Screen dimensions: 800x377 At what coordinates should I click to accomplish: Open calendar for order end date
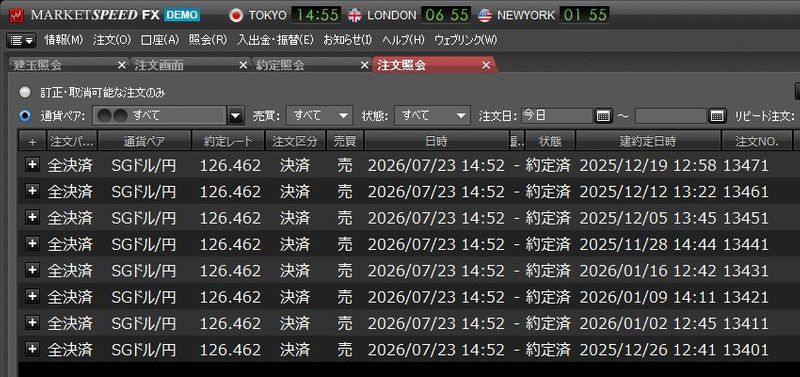(717, 116)
